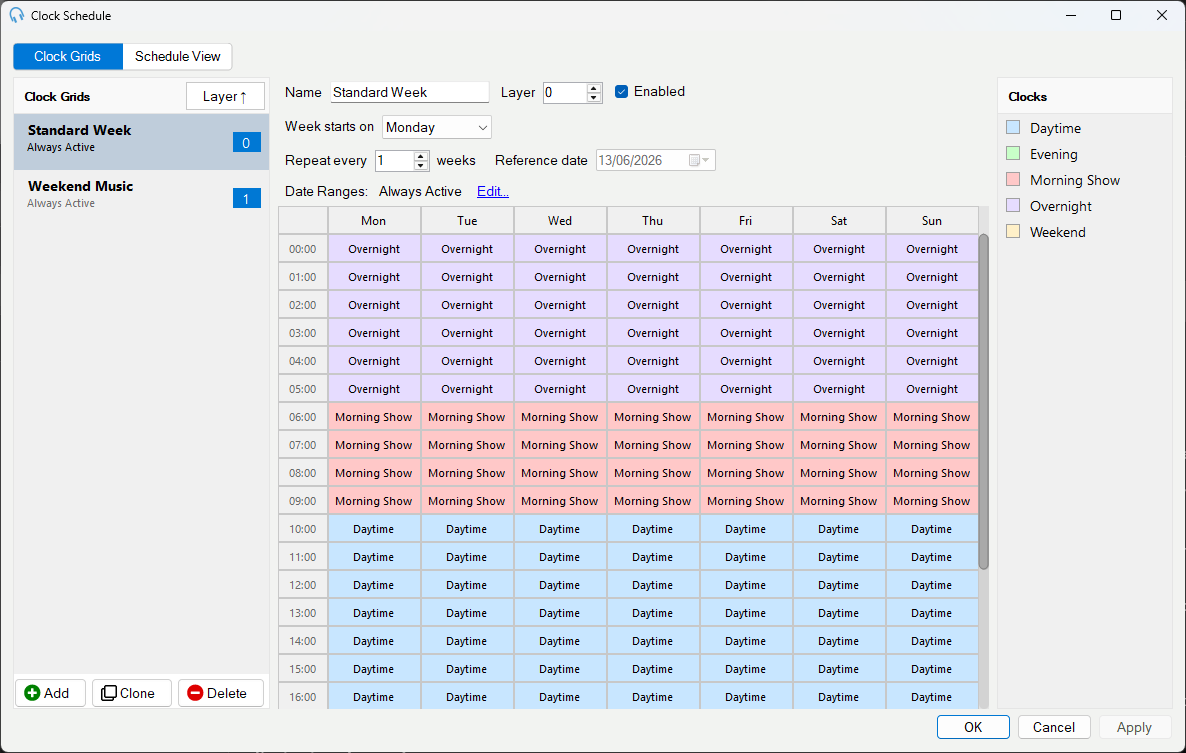Select Monday 00:00 Overnight cell
This screenshot has width=1186, height=753.
(x=374, y=249)
